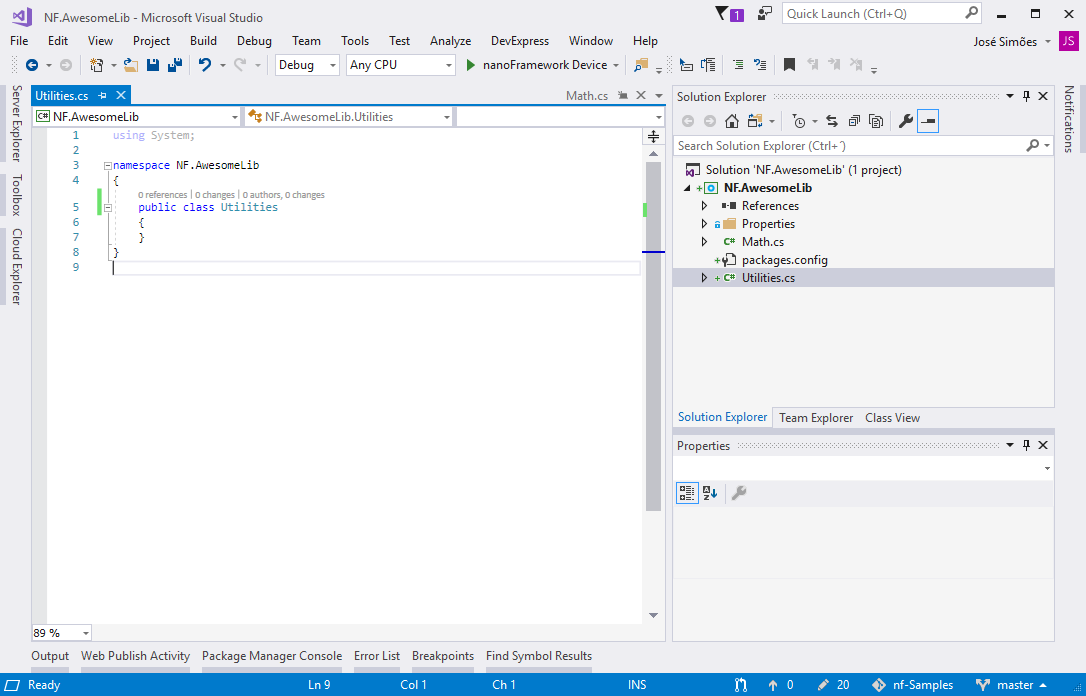
Task: Click the pending changes pencil in status bar
Action: pos(823,685)
